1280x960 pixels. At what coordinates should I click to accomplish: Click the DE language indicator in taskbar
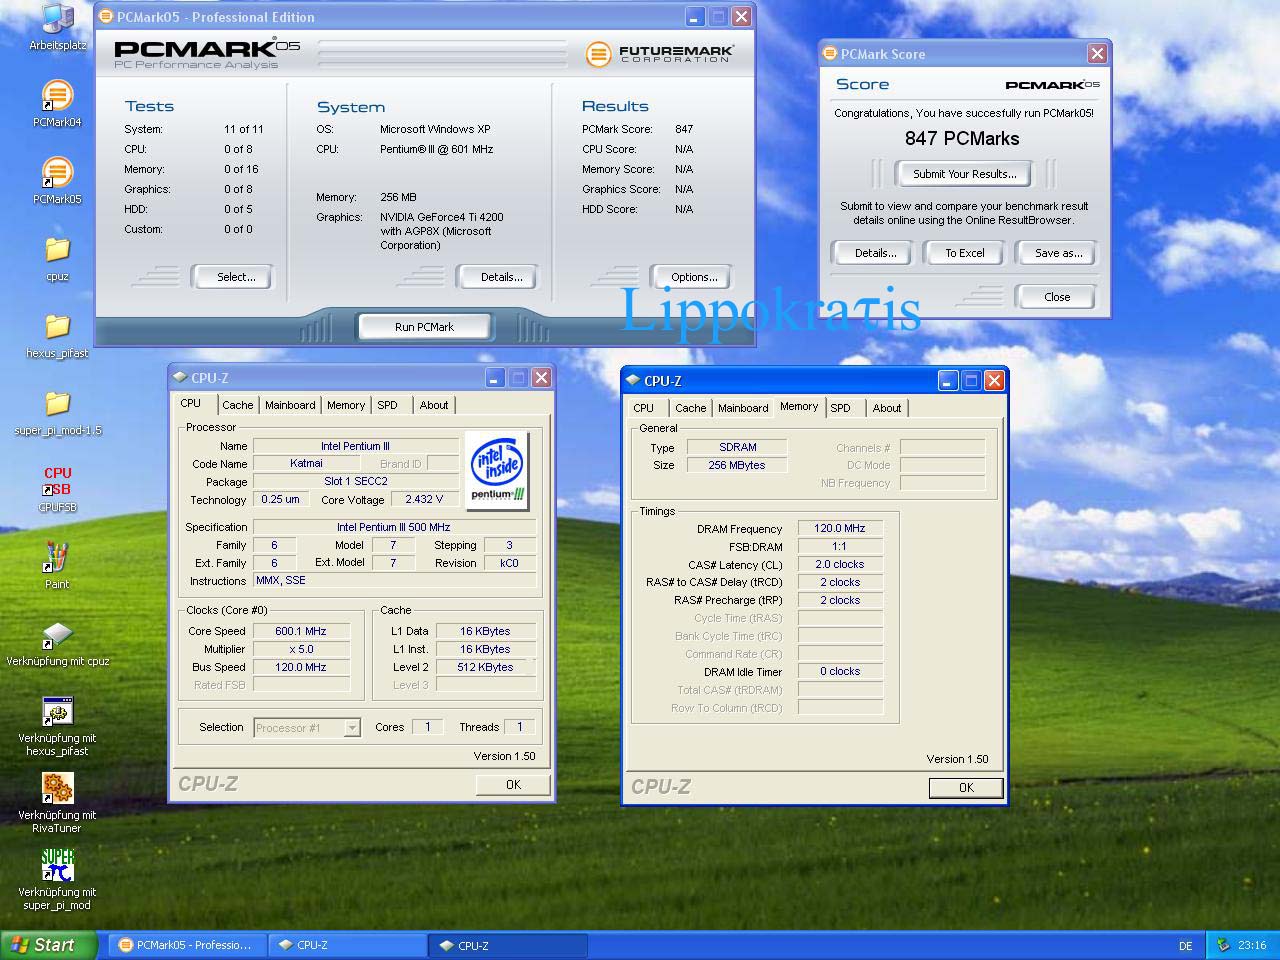pos(1185,946)
